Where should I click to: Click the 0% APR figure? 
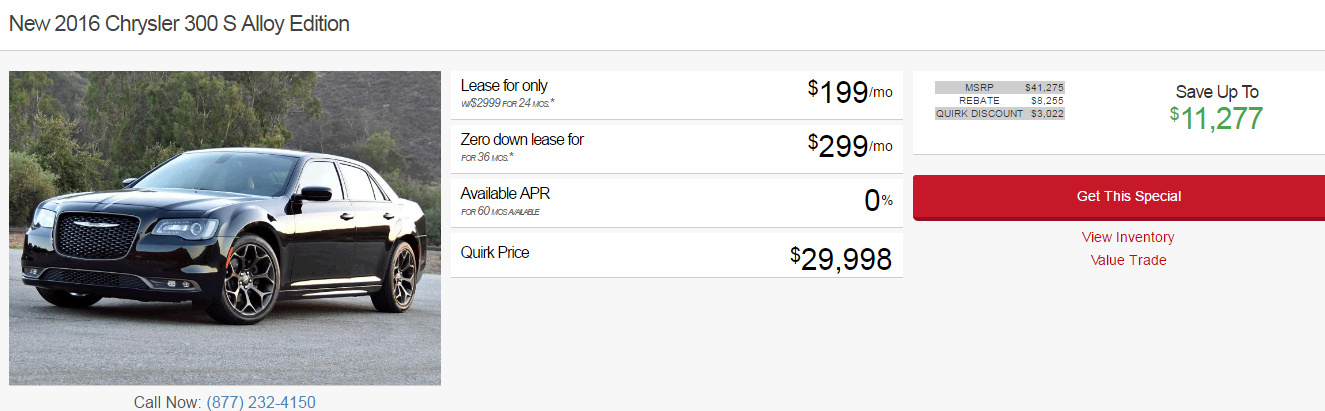878,201
